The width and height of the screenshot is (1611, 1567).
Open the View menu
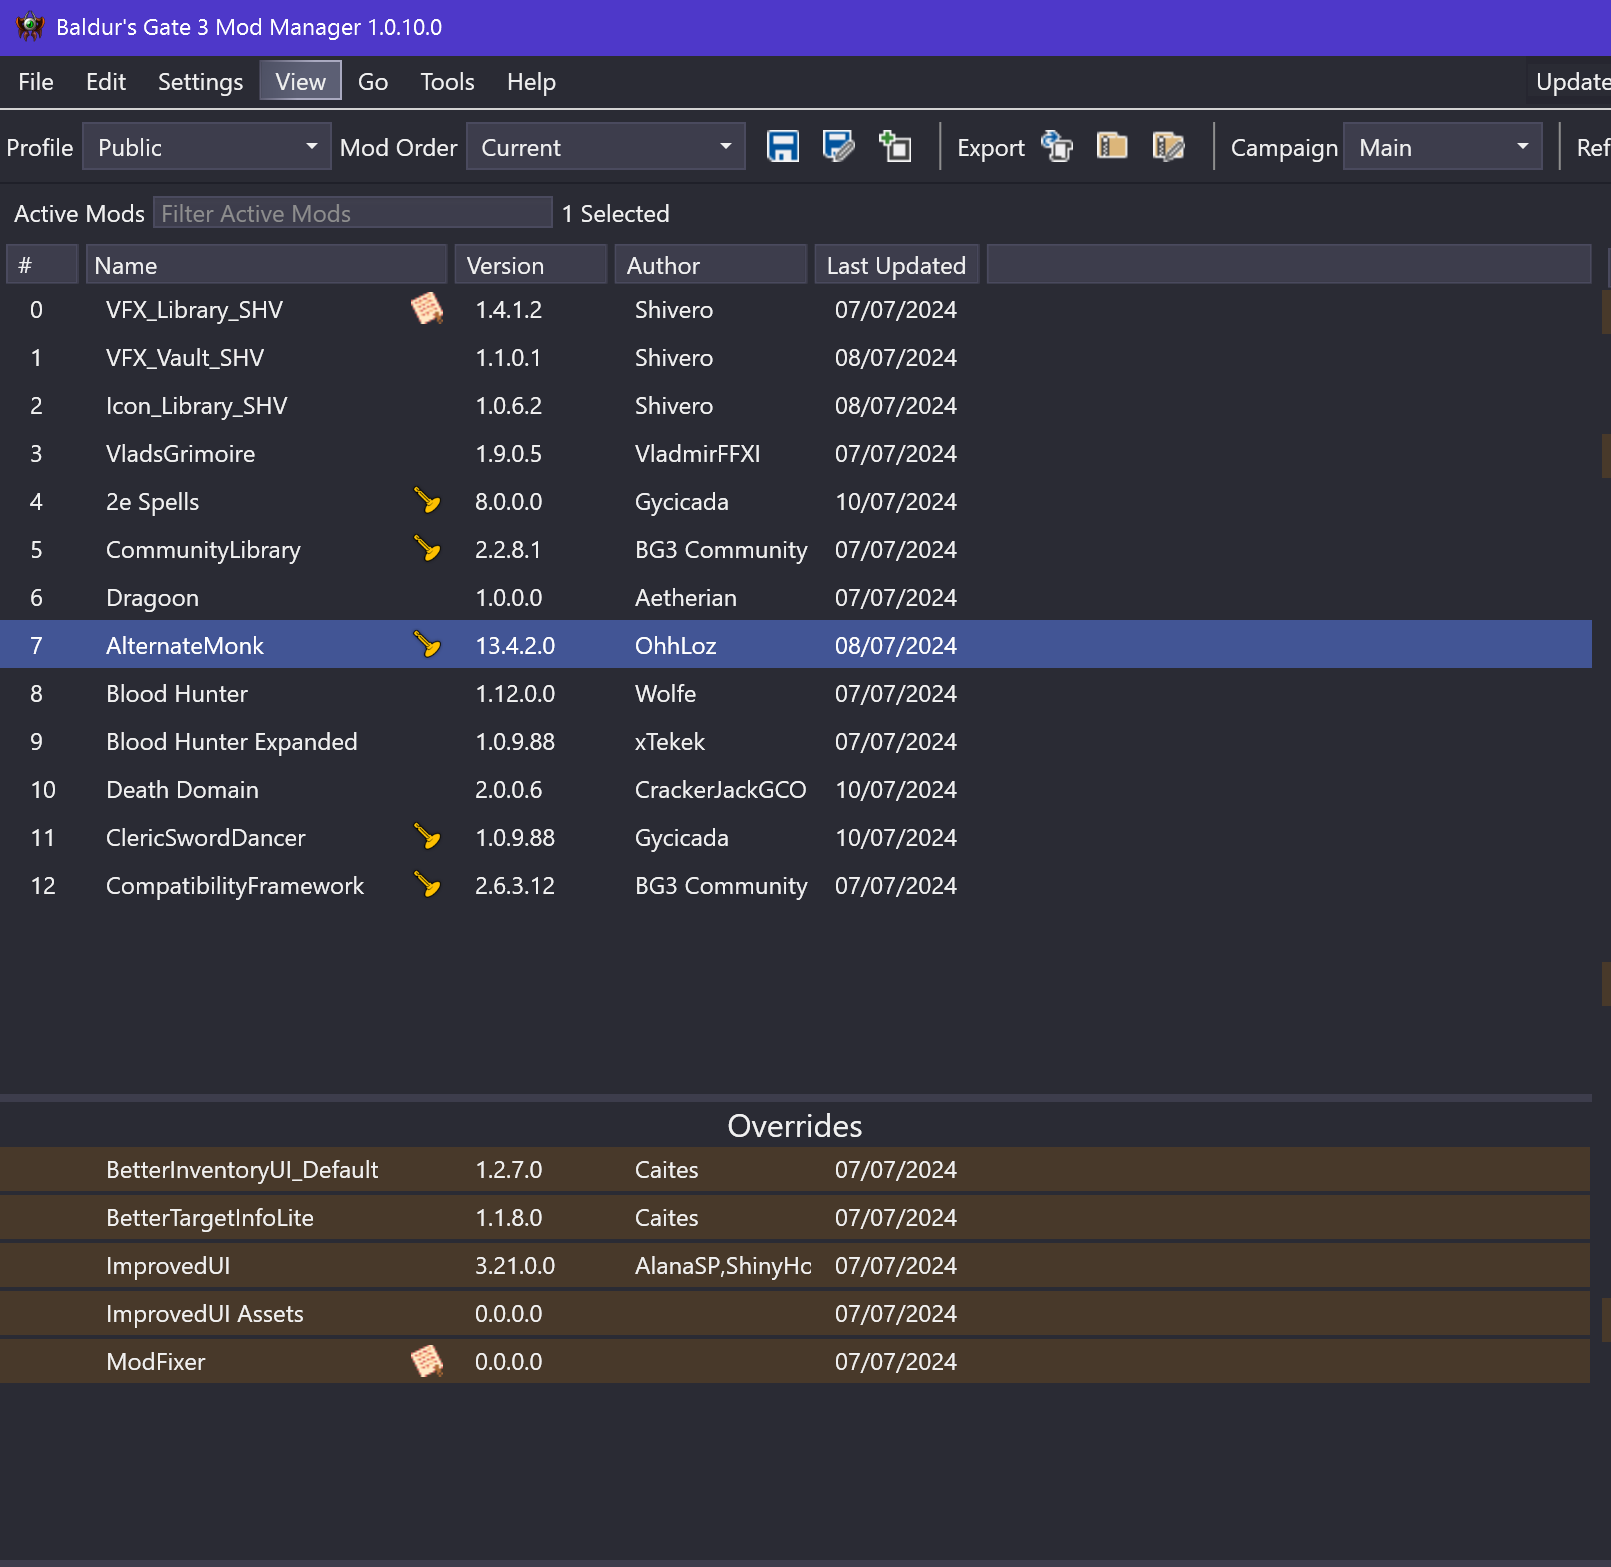click(x=300, y=81)
